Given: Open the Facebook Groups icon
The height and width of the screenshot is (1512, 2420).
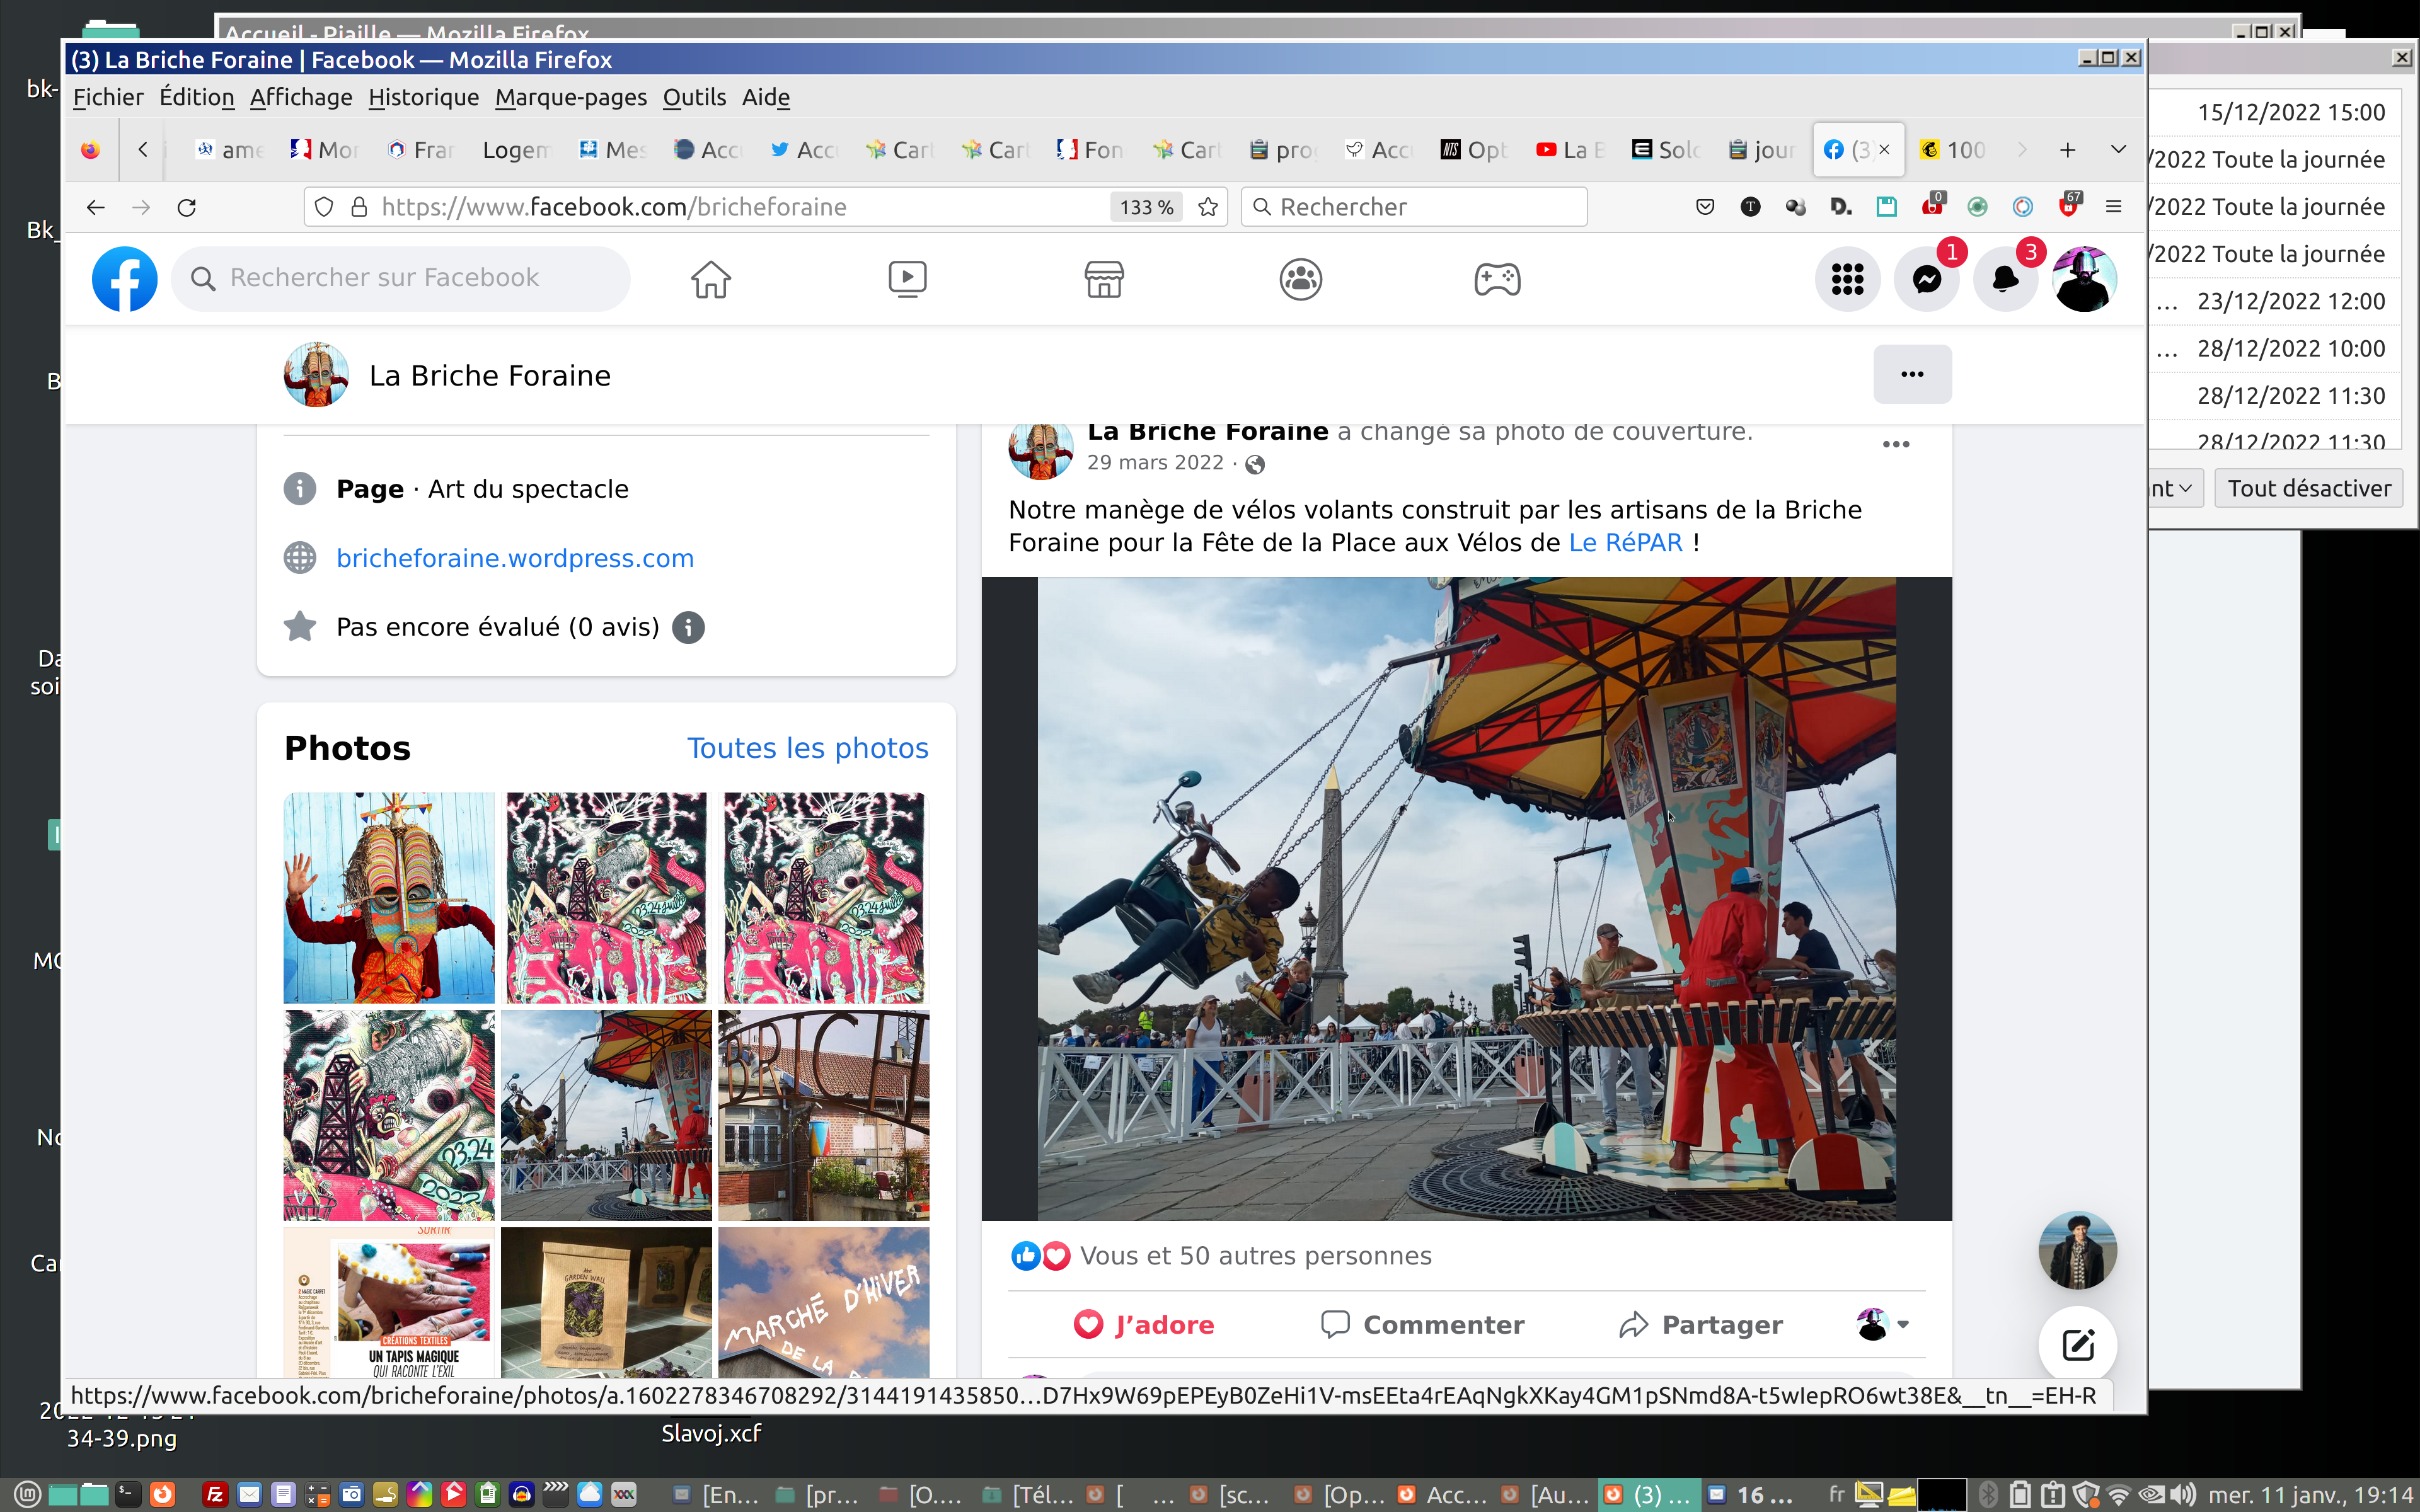Looking at the screenshot, I should click(1300, 279).
